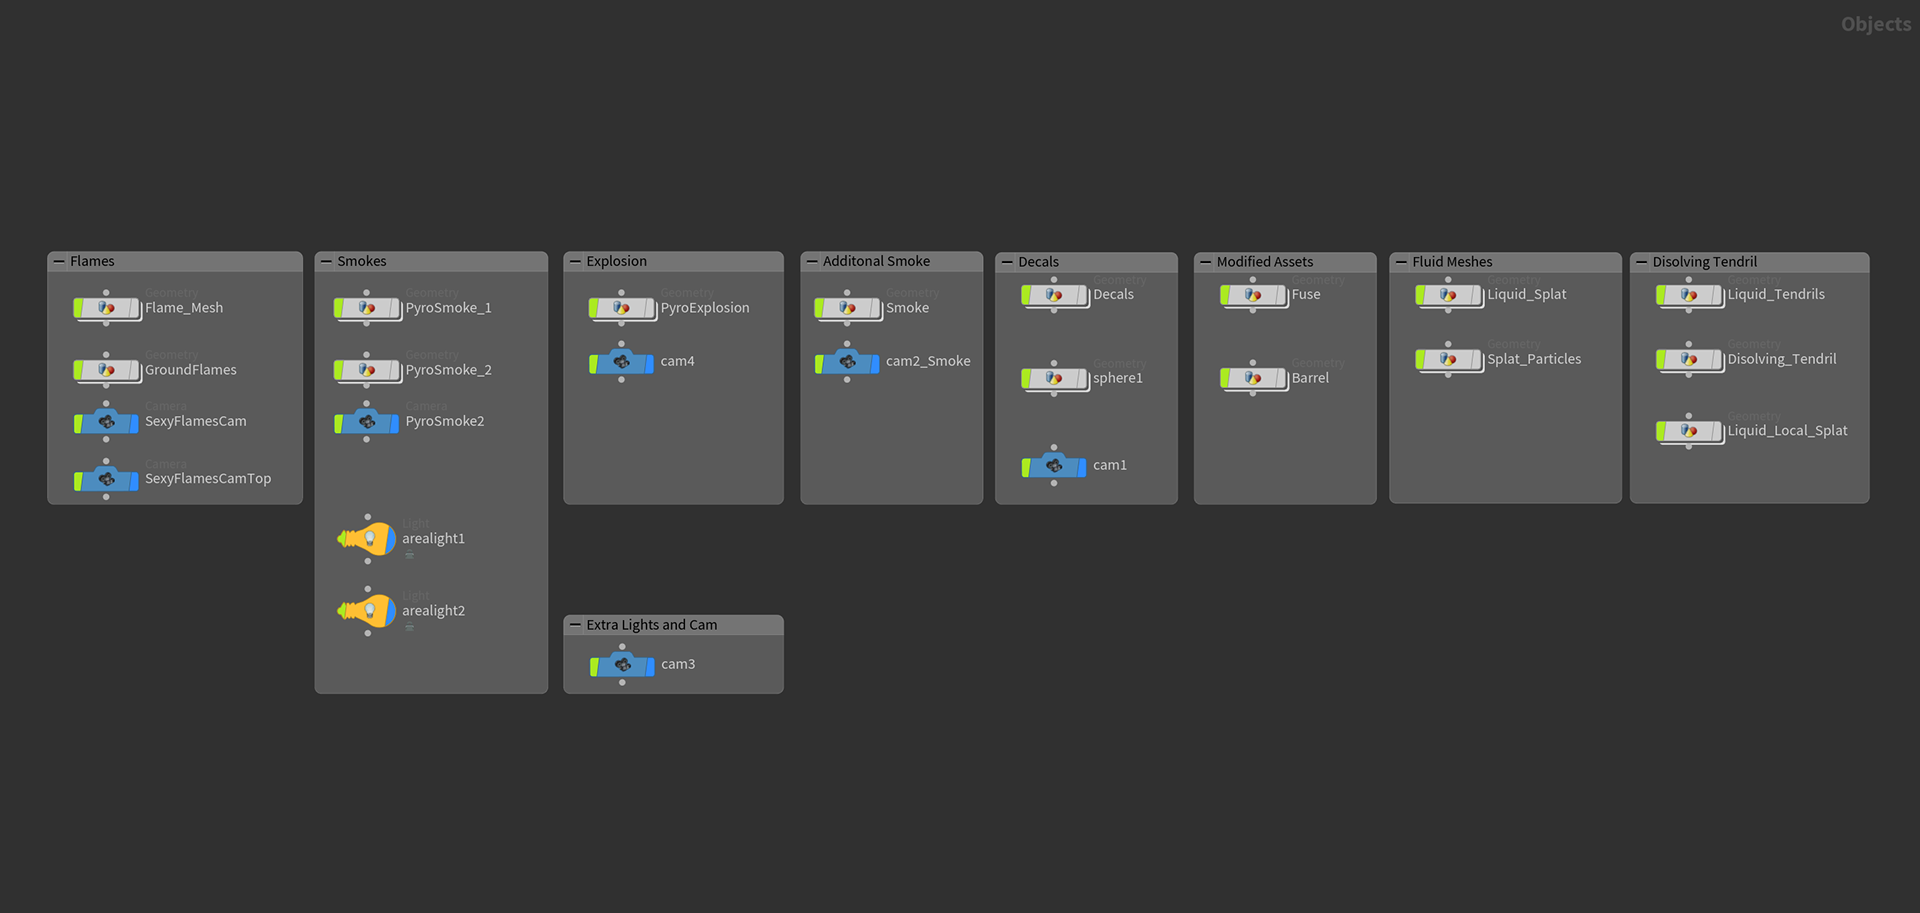The width and height of the screenshot is (1920, 913).
Task: Click the cam3 camera node icon
Action: pyautogui.click(x=623, y=665)
